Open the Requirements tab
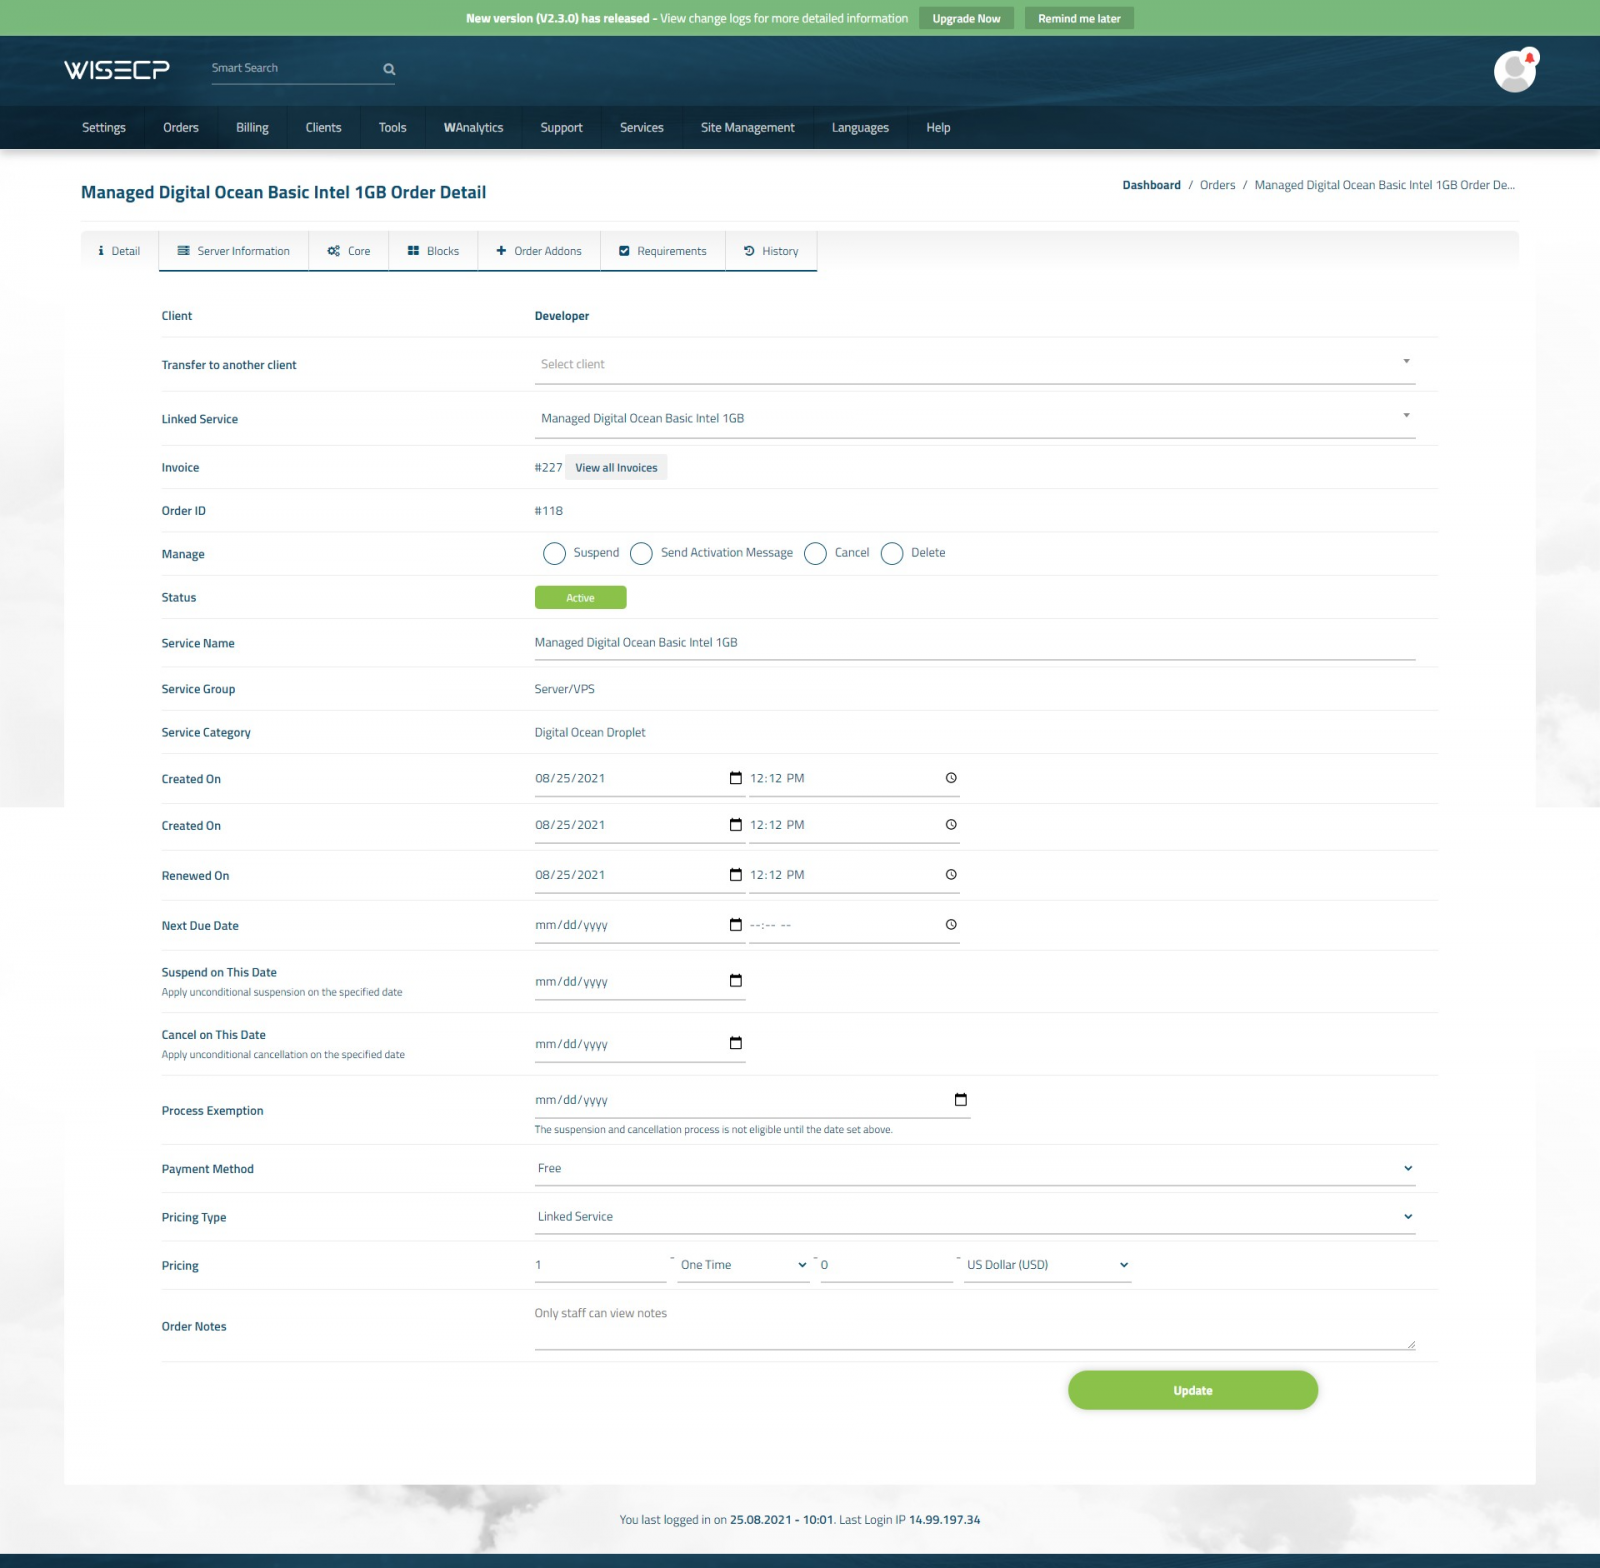 [663, 251]
